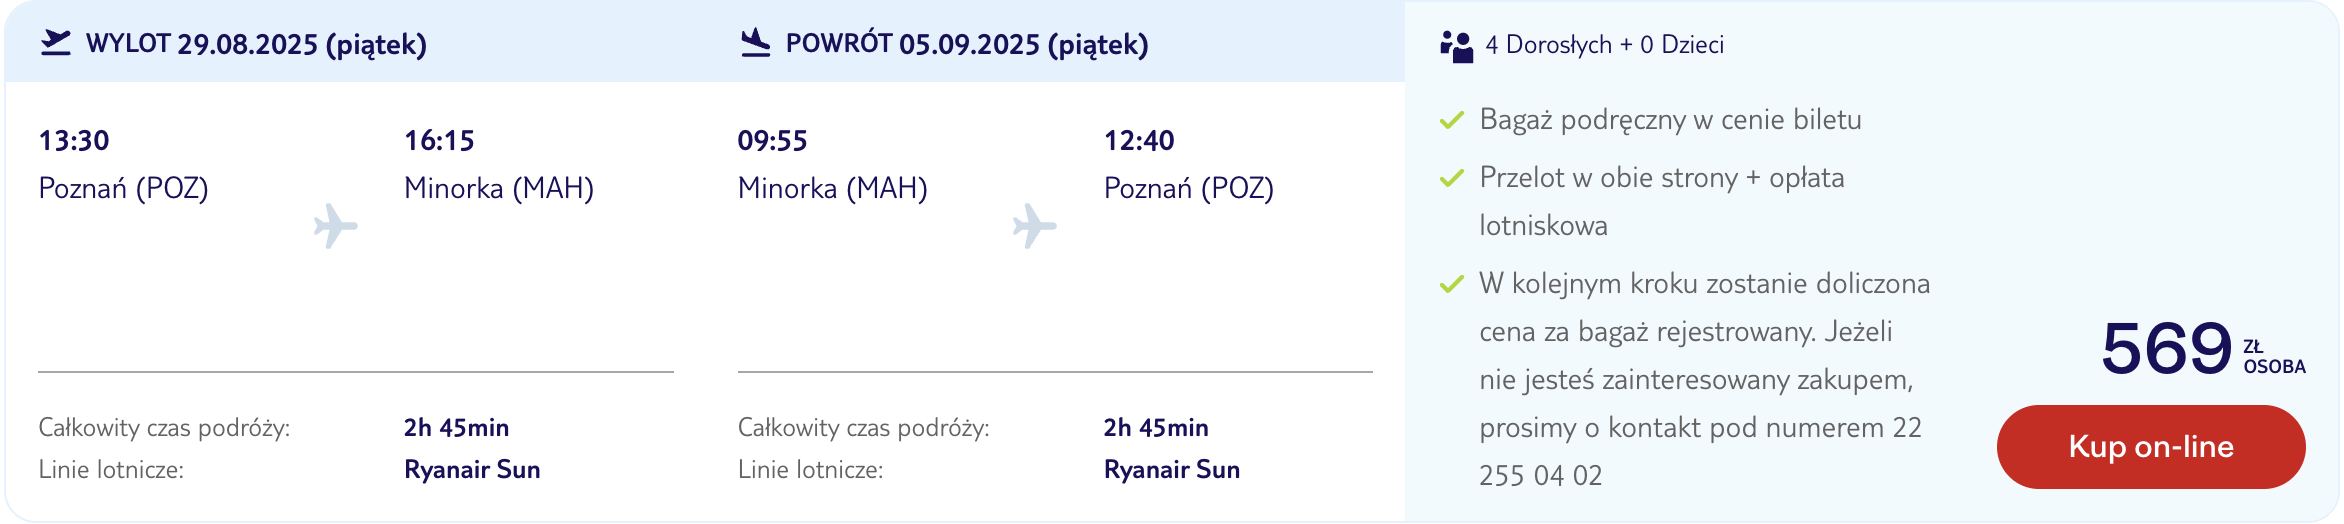Click checkmark beside Przelot w obie strony

[x=1451, y=179]
